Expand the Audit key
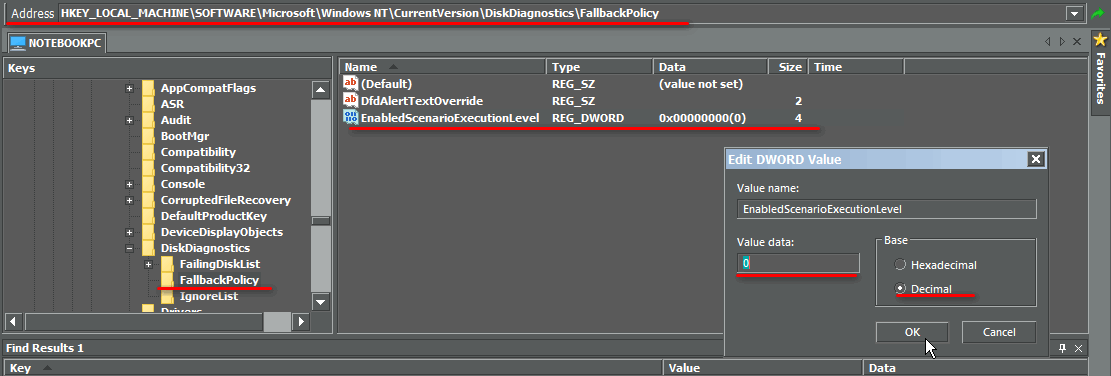 [x=129, y=120]
